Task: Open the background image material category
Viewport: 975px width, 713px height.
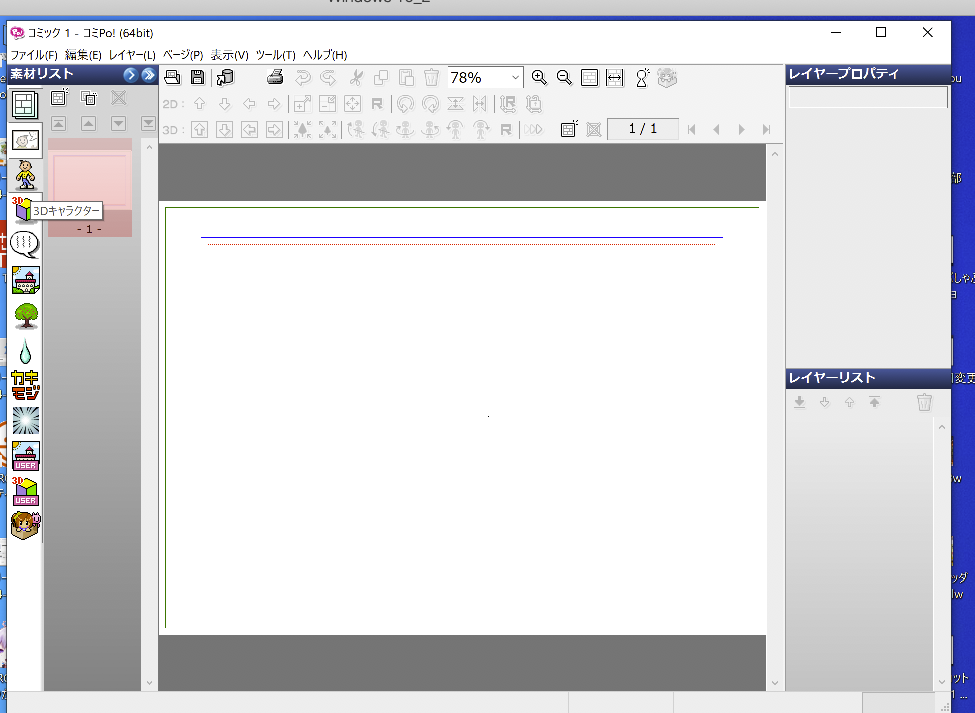Action: coord(25,280)
